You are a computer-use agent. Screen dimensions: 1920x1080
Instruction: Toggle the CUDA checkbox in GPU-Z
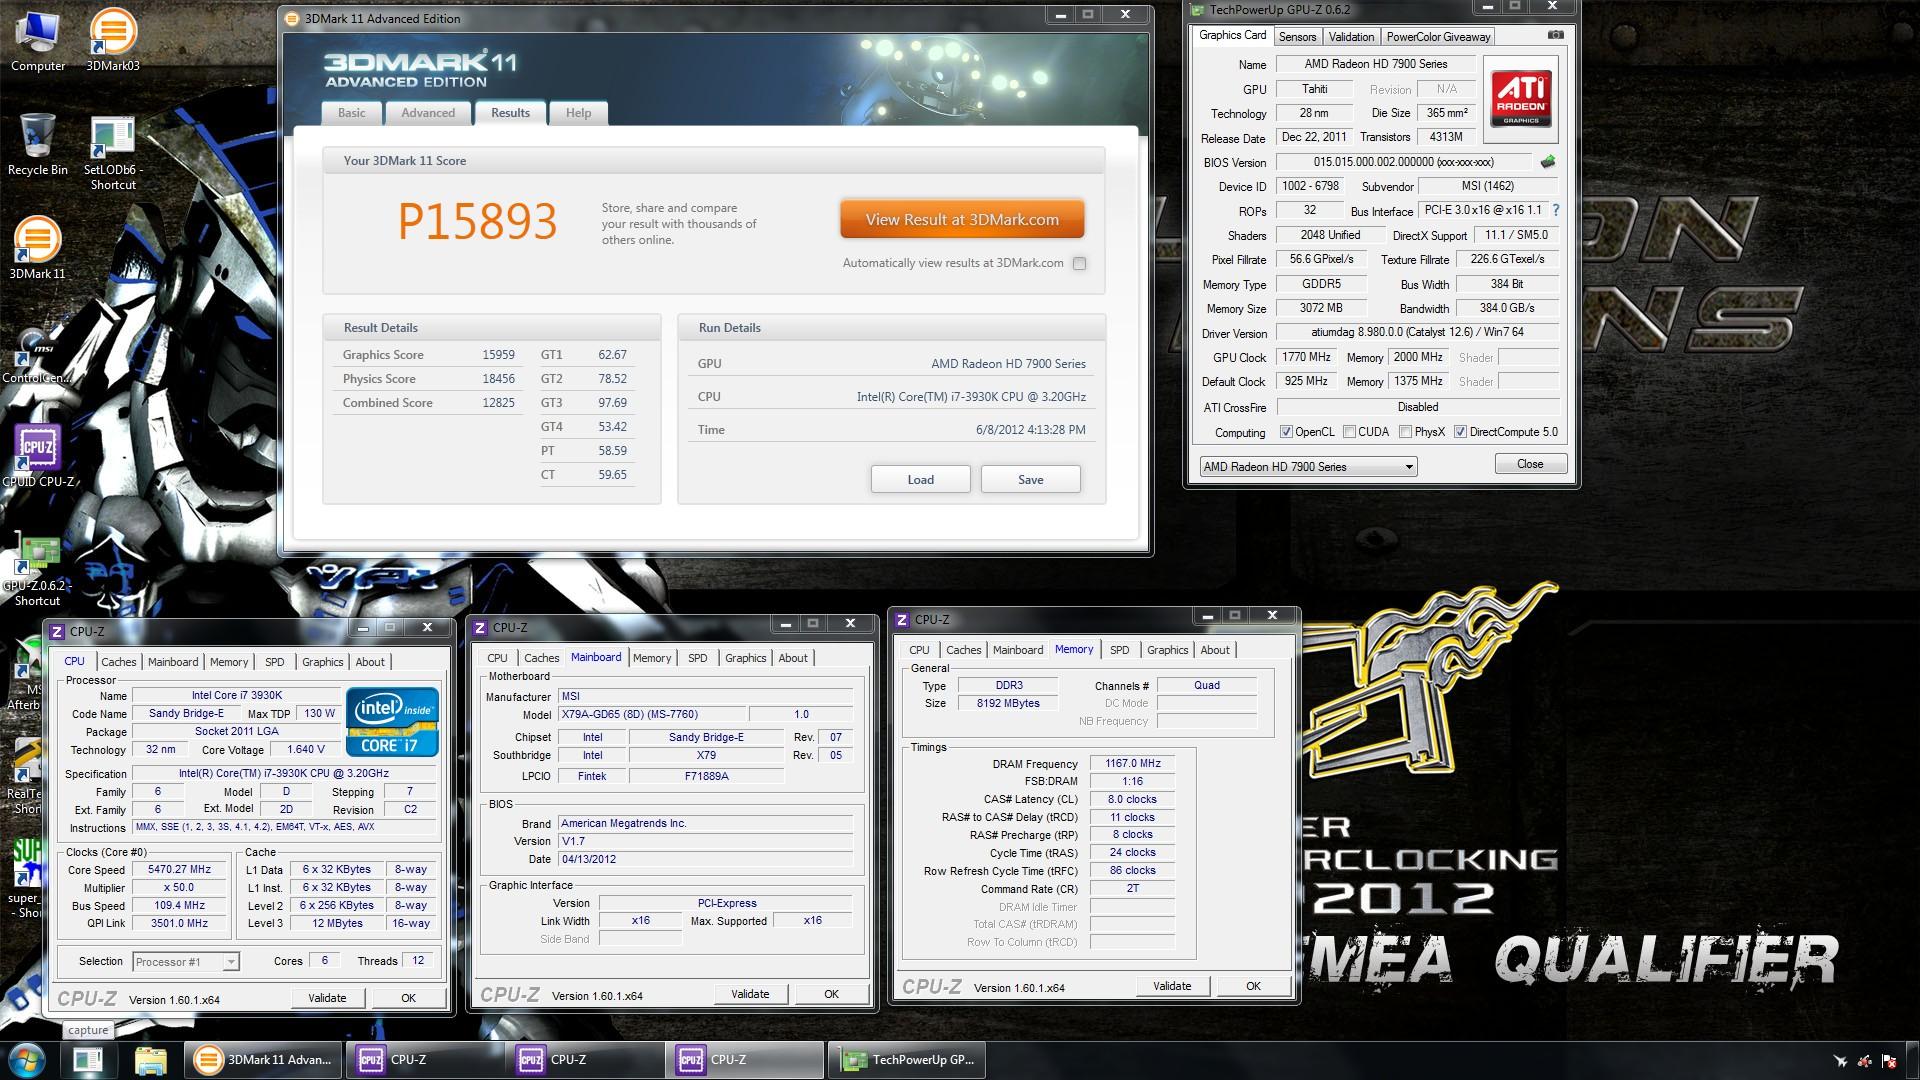(1349, 432)
